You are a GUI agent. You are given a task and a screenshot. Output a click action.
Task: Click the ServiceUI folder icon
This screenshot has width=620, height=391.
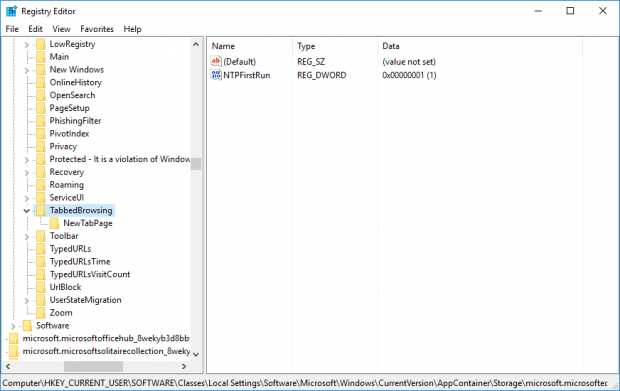pyautogui.click(x=41, y=198)
